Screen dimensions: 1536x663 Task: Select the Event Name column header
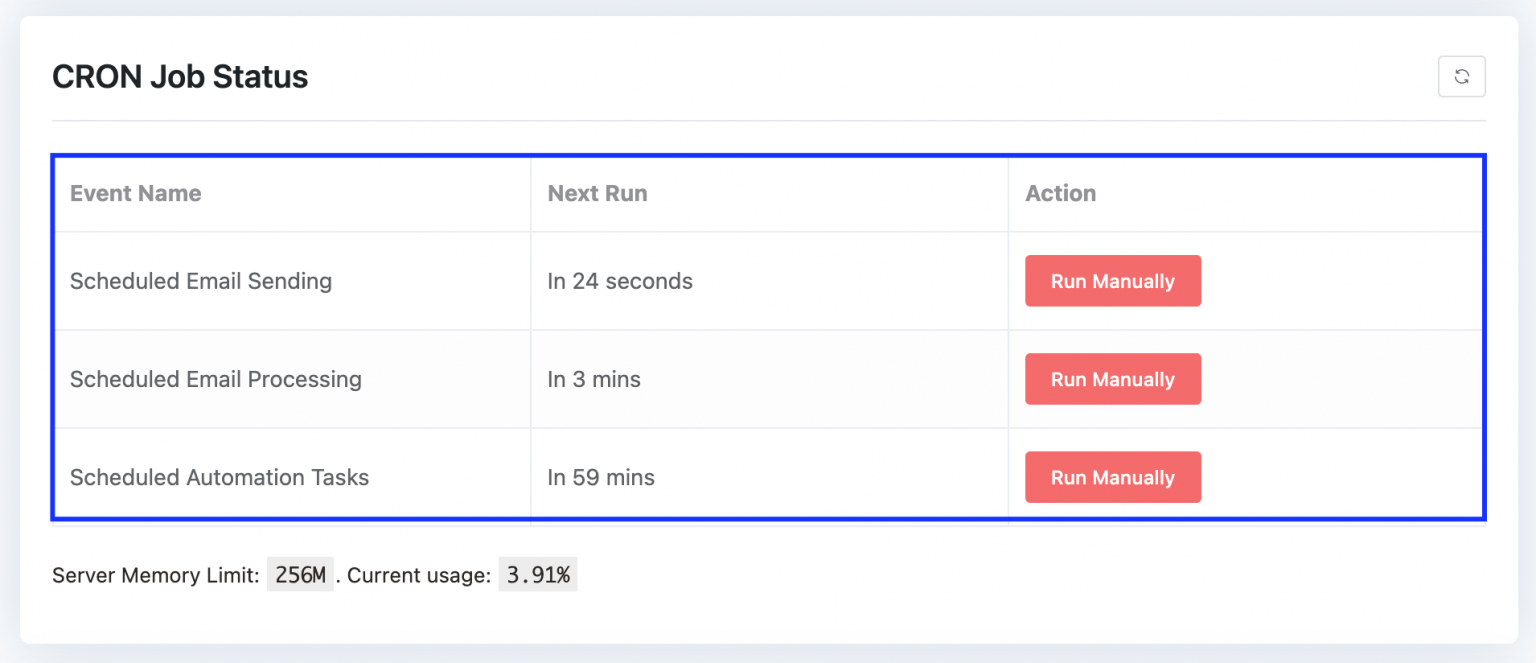click(x=135, y=193)
